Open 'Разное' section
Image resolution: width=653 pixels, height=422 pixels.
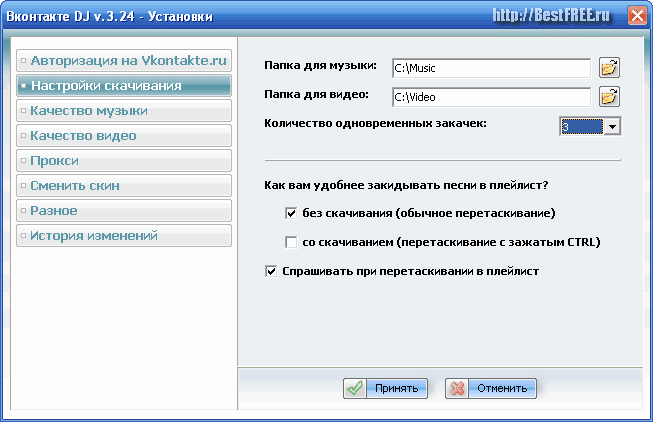[x=124, y=211]
